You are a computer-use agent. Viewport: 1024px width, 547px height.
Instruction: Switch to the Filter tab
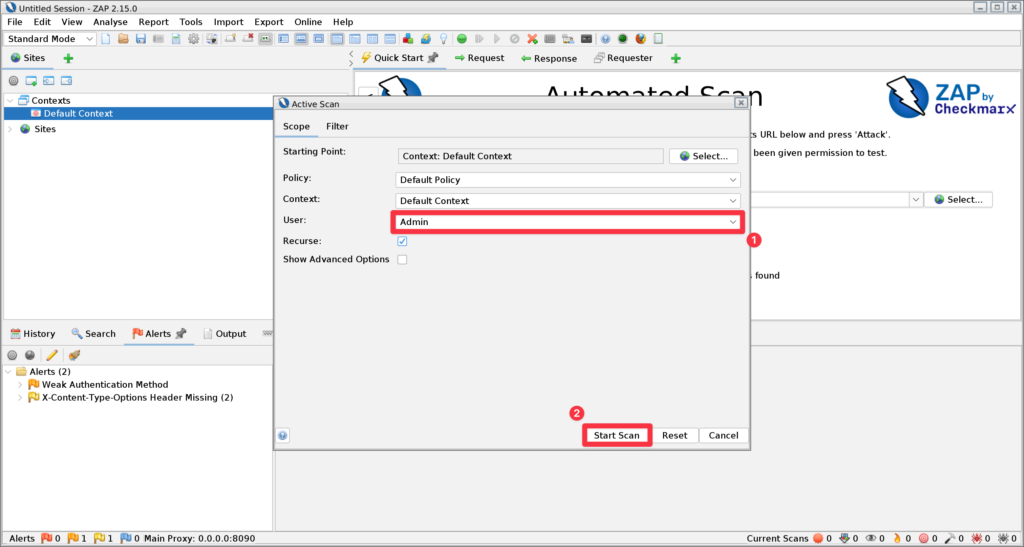[x=337, y=126]
